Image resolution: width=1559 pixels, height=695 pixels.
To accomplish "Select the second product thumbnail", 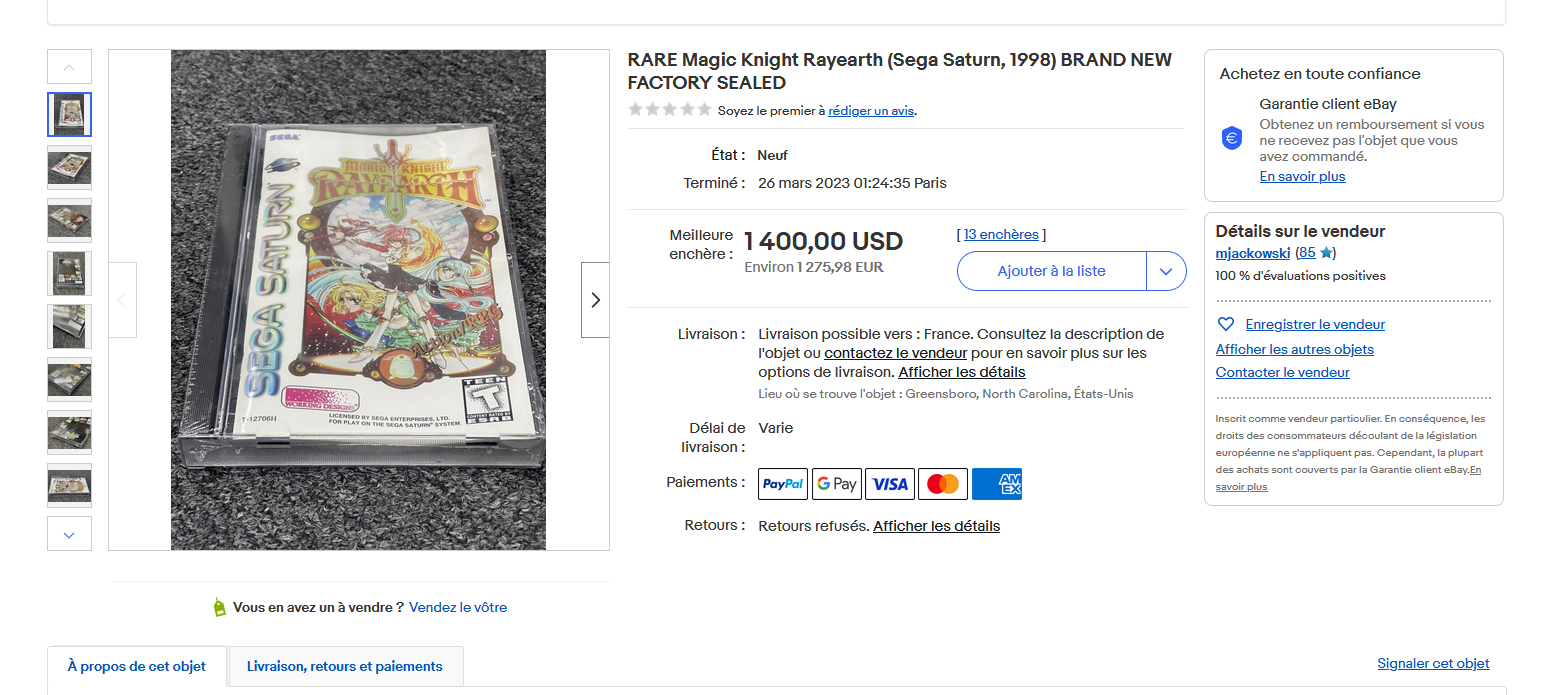I will [x=69, y=167].
